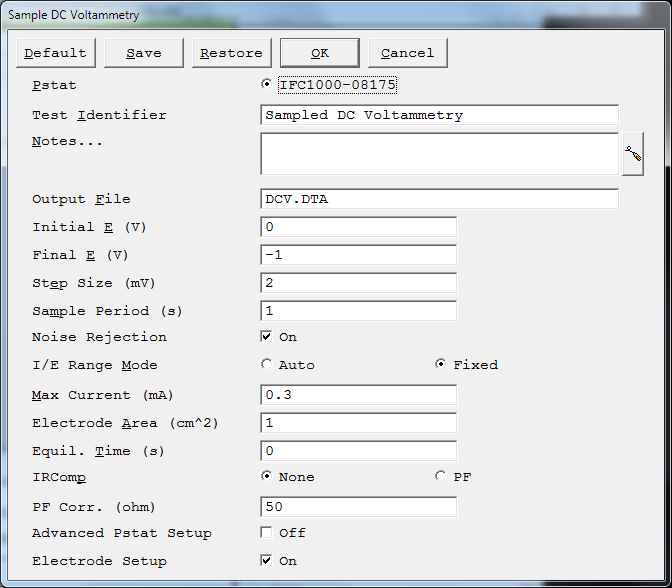Select the IFC1000-08175 Pstat radio button
Viewport: 672px width, 588px height.
[x=266, y=84]
